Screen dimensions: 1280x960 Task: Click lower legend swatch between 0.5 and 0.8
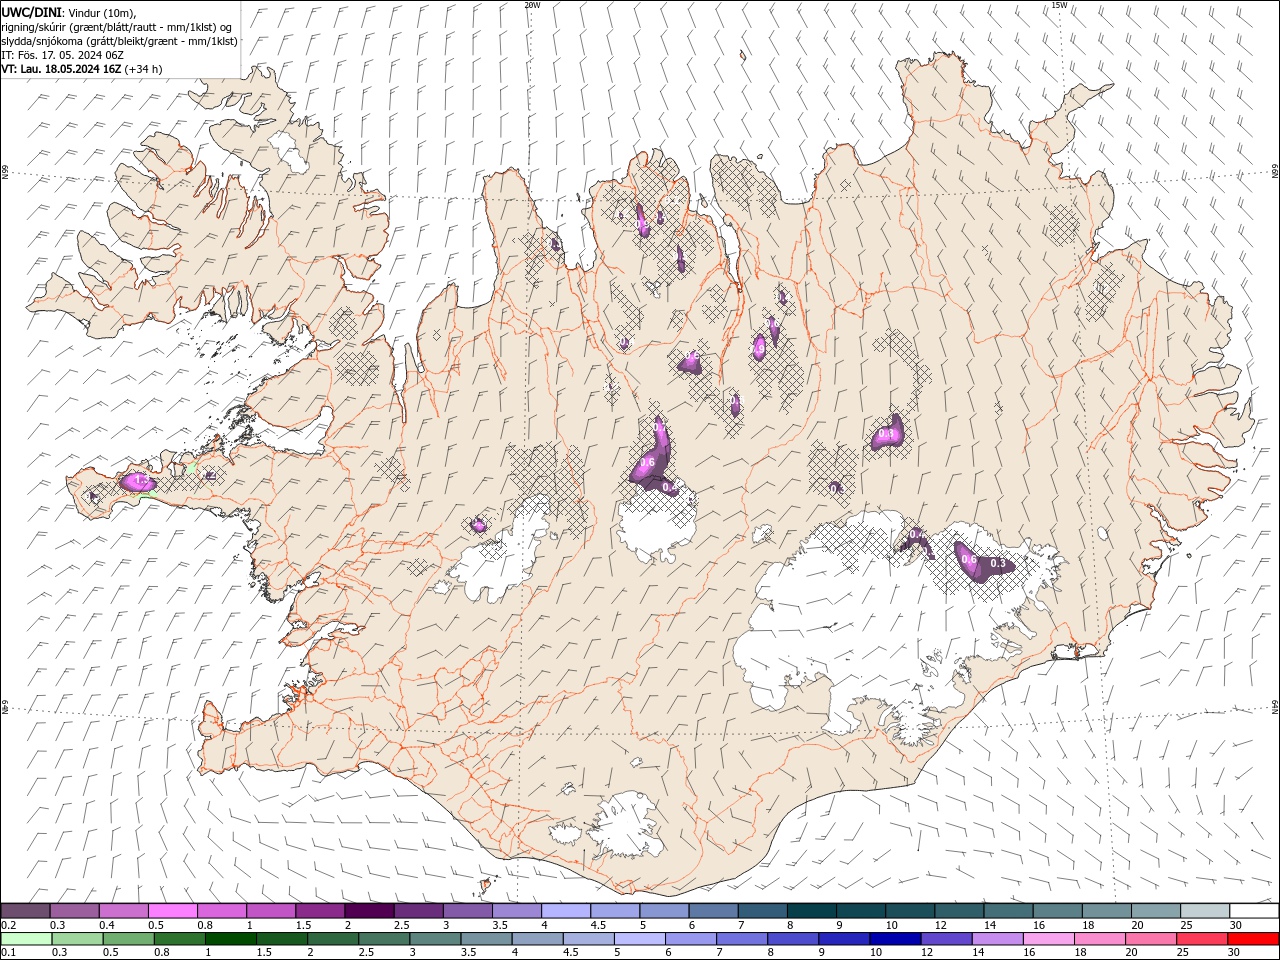tap(128, 939)
